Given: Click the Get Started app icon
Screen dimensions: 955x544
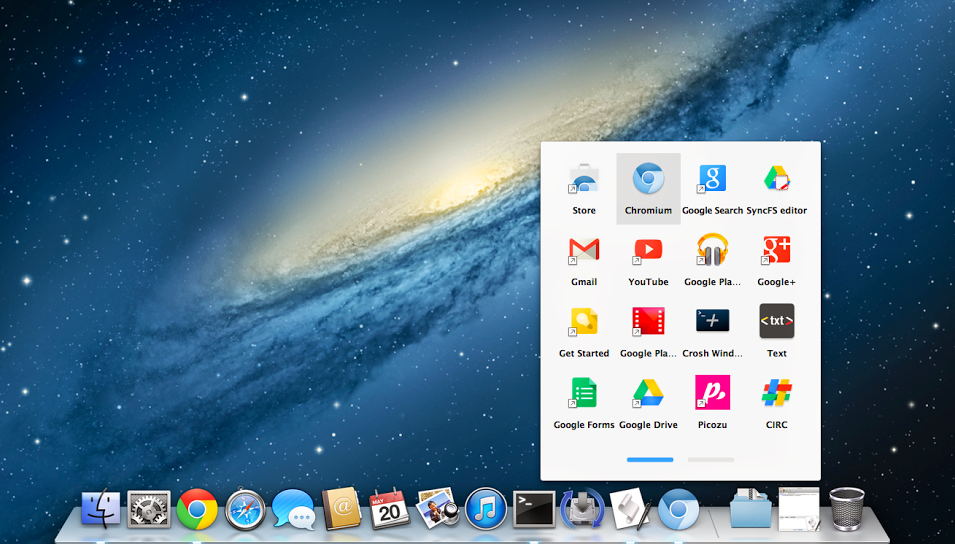Looking at the screenshot, I should pos(584,322).
